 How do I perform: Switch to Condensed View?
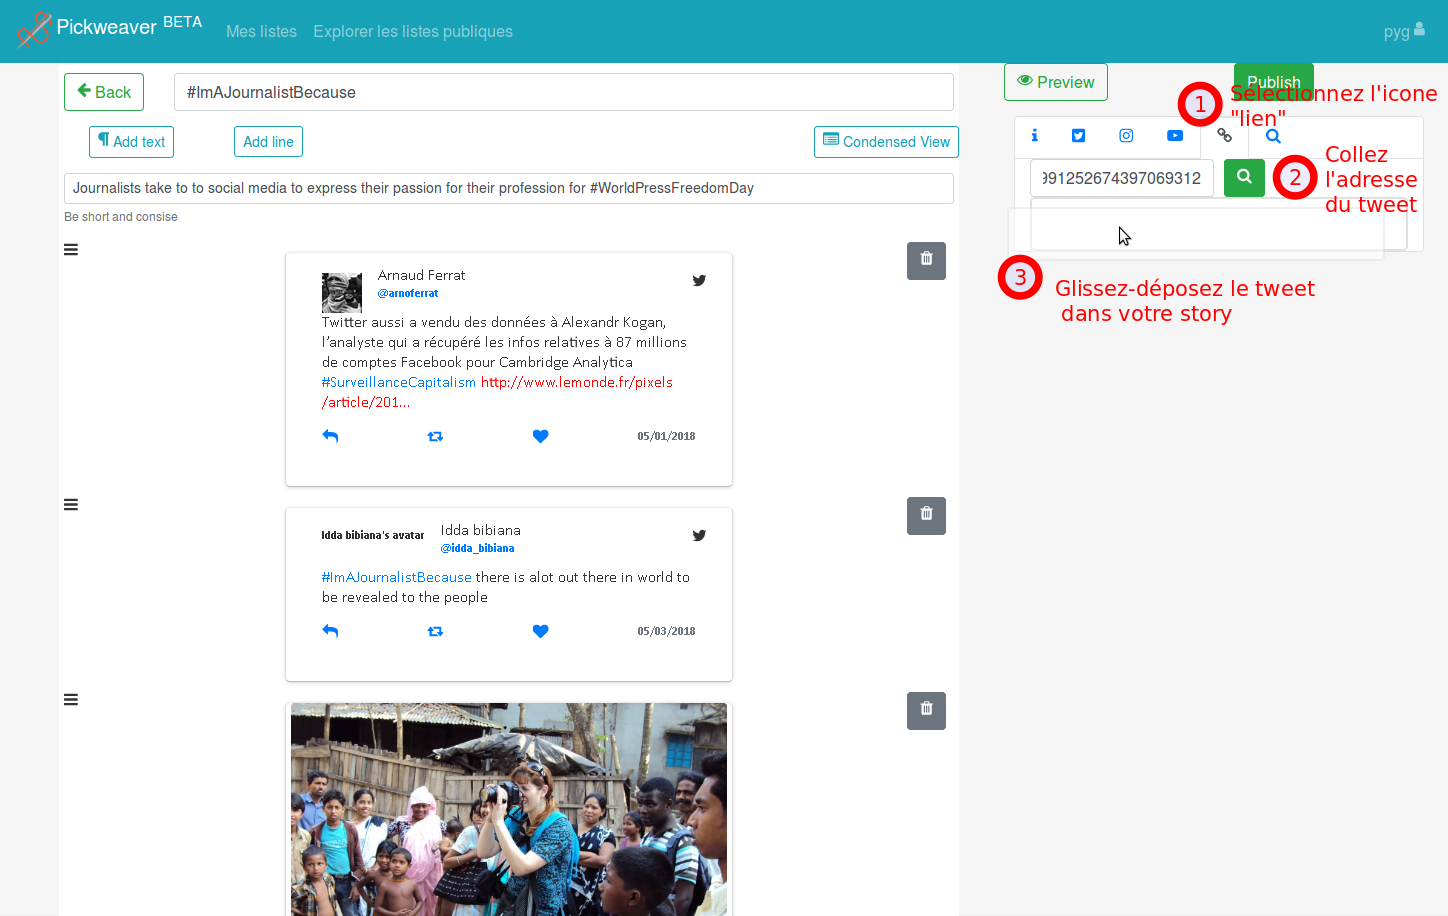point(886,142)
